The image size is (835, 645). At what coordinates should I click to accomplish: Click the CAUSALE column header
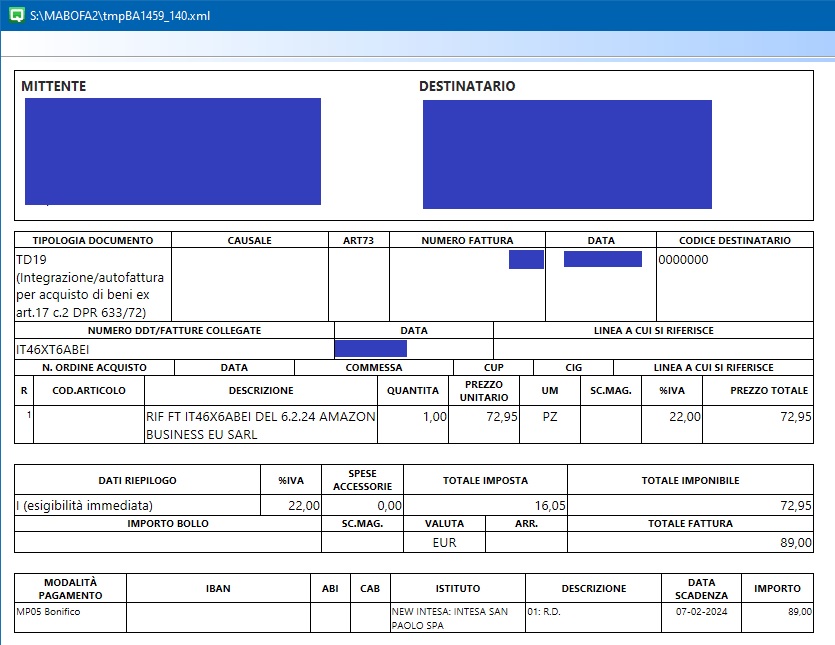tap(249, 240)
